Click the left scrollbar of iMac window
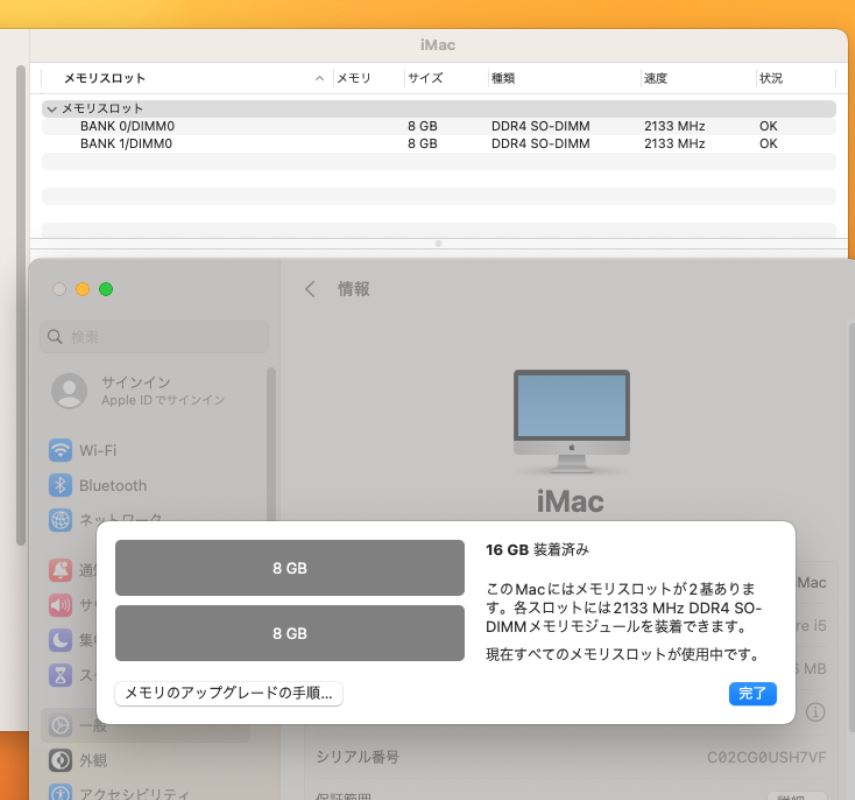The height and width of the screenshot is (800, 855). [x=21, y=305]
